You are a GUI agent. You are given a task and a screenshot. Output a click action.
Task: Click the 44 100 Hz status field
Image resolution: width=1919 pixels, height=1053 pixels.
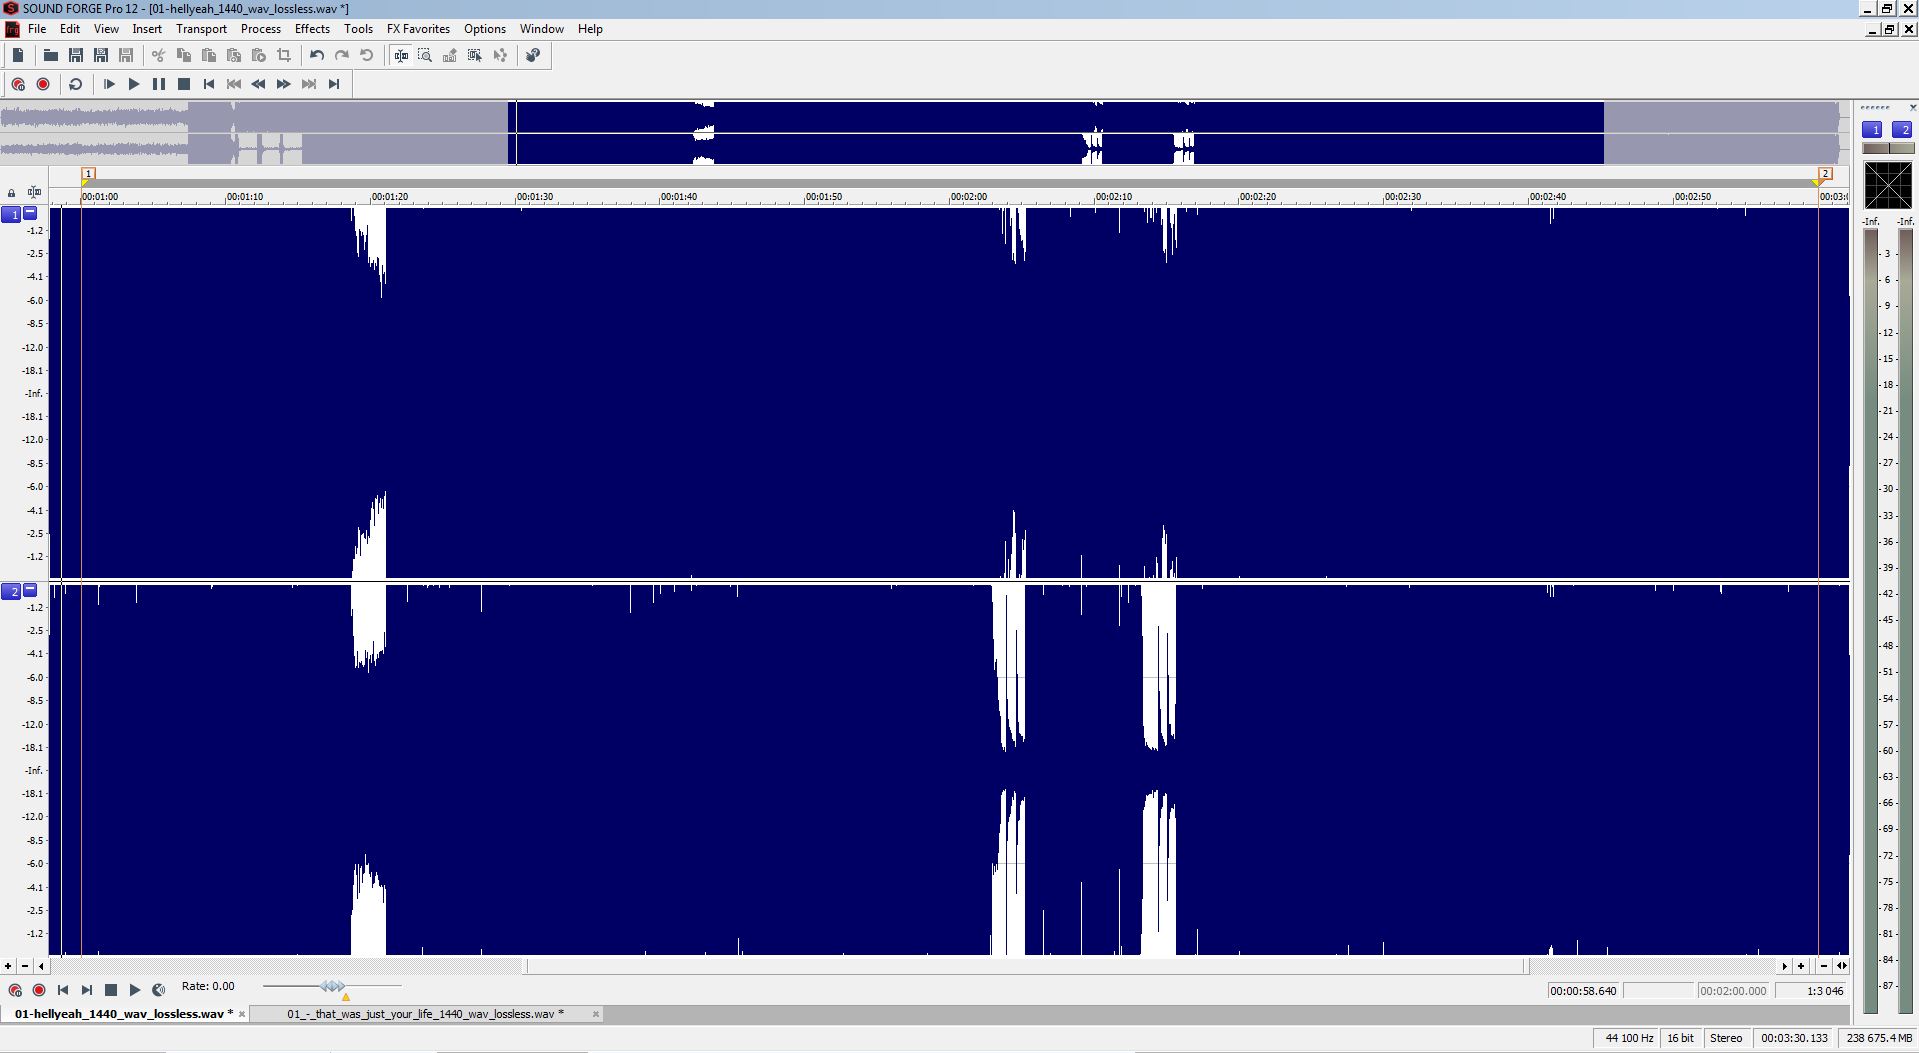click(x=1628, y=1038)
